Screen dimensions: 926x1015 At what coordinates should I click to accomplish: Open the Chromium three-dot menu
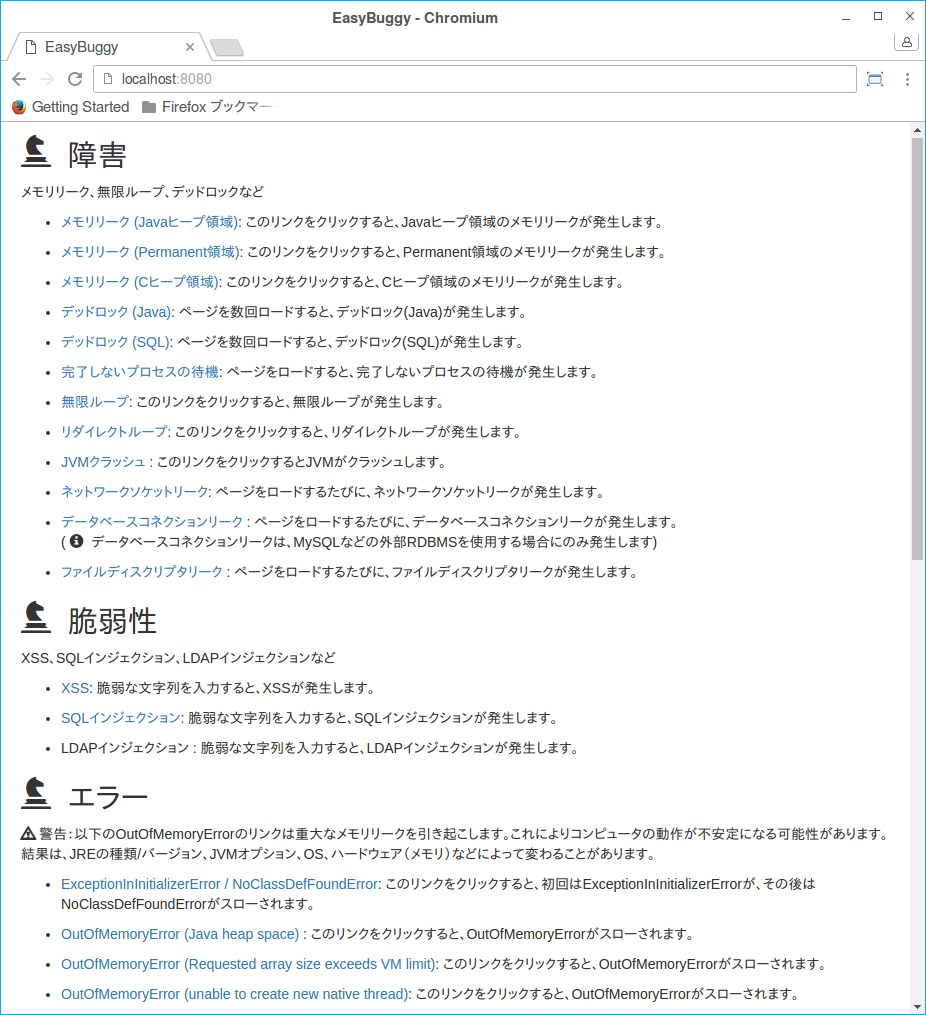point(907,79)
